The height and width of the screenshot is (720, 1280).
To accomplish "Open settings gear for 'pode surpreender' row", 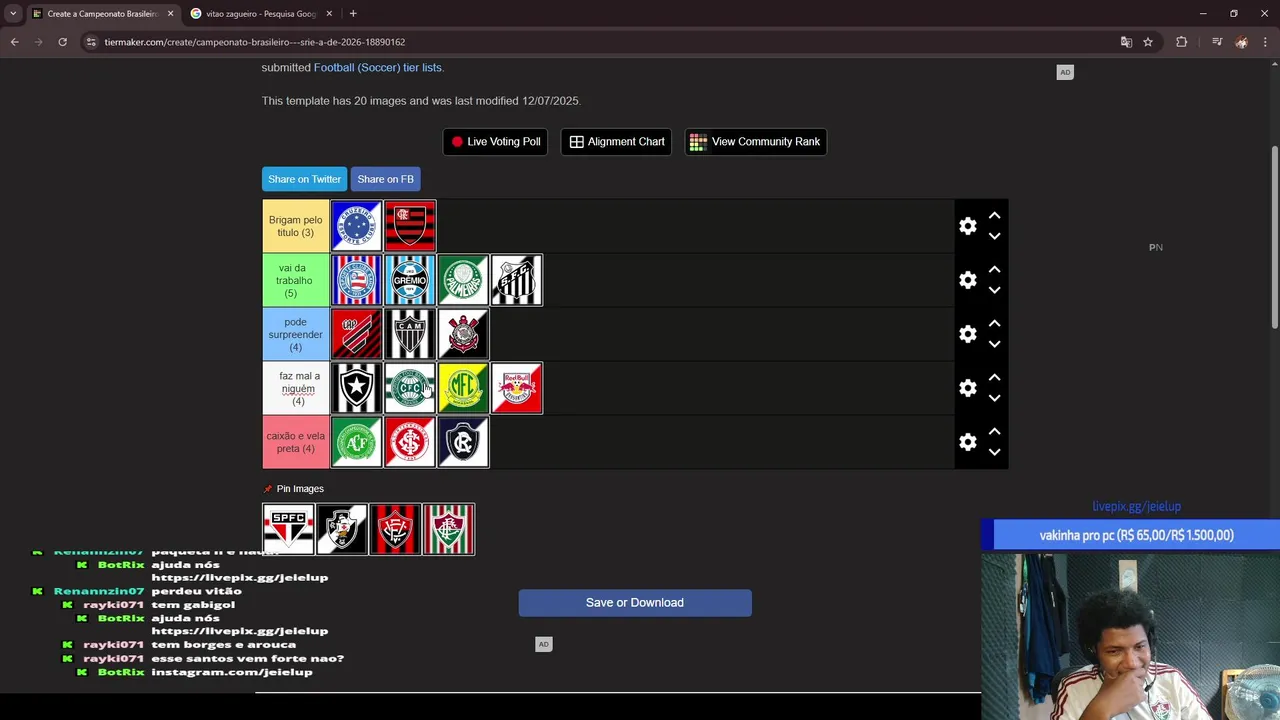I will 968,334.
